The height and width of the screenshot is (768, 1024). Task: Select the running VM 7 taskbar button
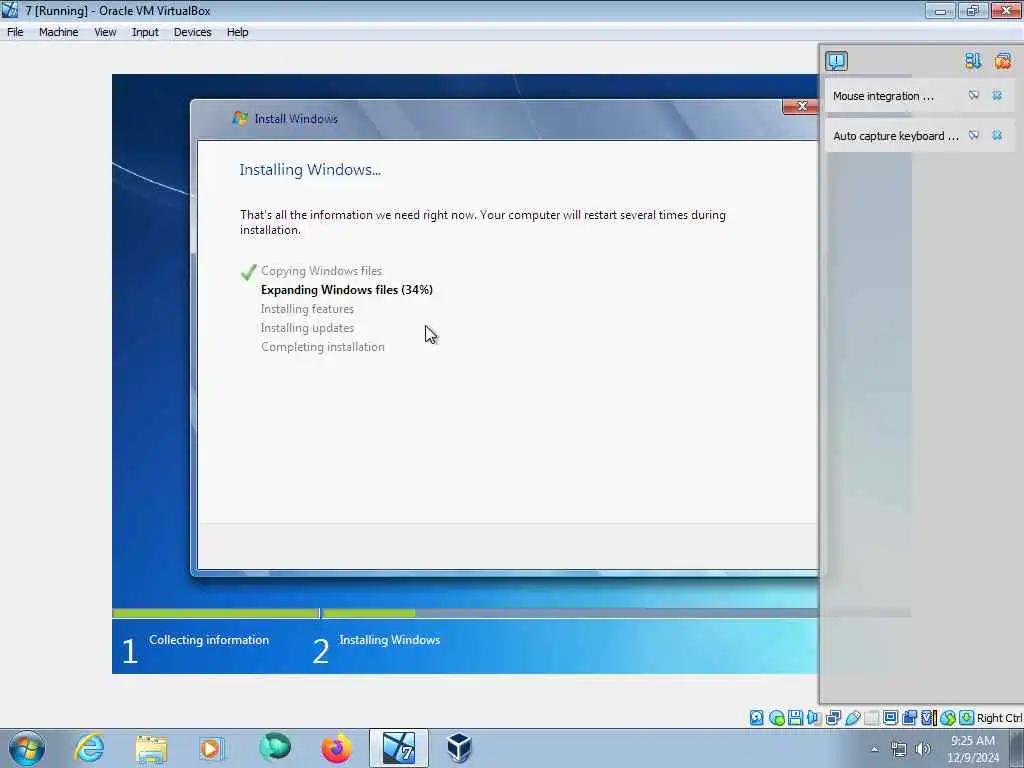tap(398, 748)
